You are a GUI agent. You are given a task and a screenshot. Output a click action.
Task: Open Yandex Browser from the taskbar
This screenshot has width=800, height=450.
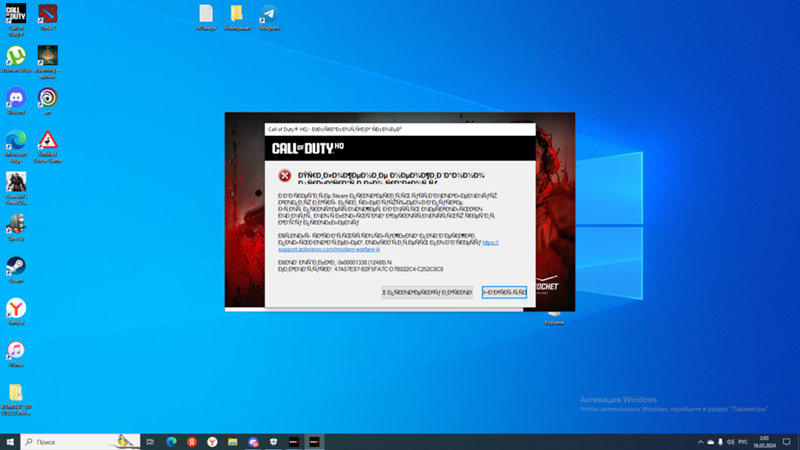click(x=212, y=442)
